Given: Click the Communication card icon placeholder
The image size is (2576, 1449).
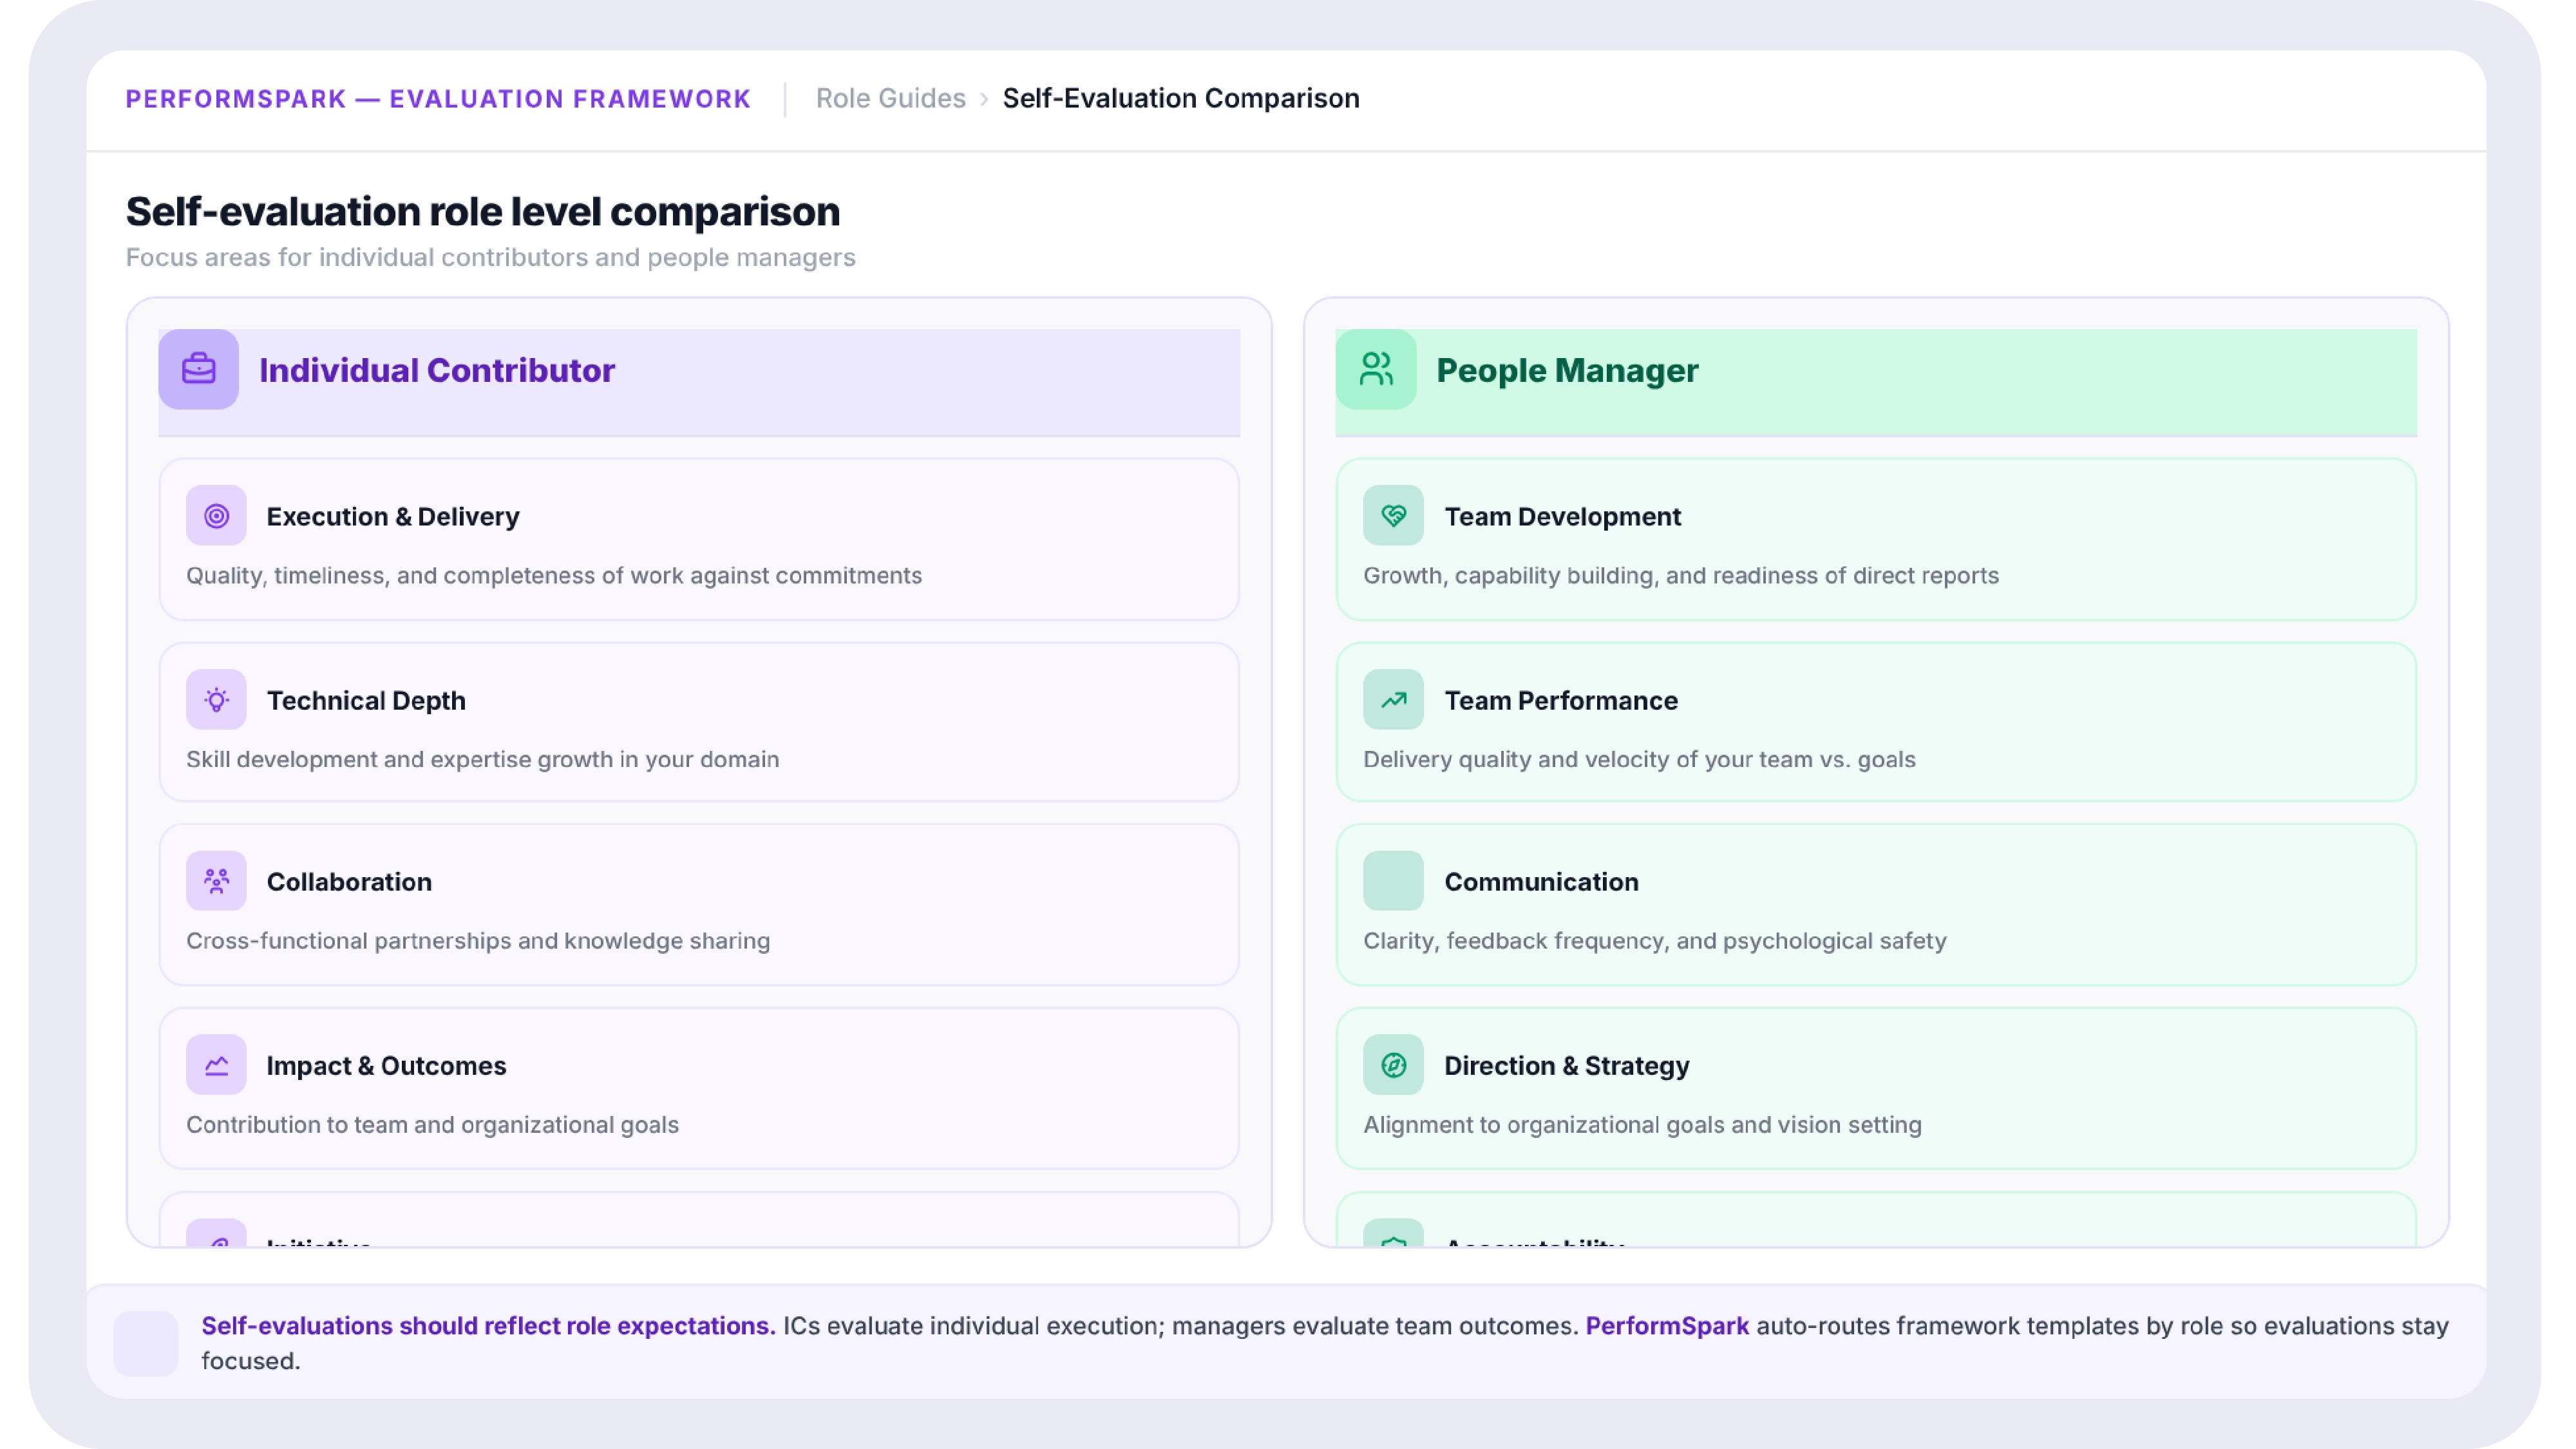Looking at the screenshot, I should tap(1393, 881).
